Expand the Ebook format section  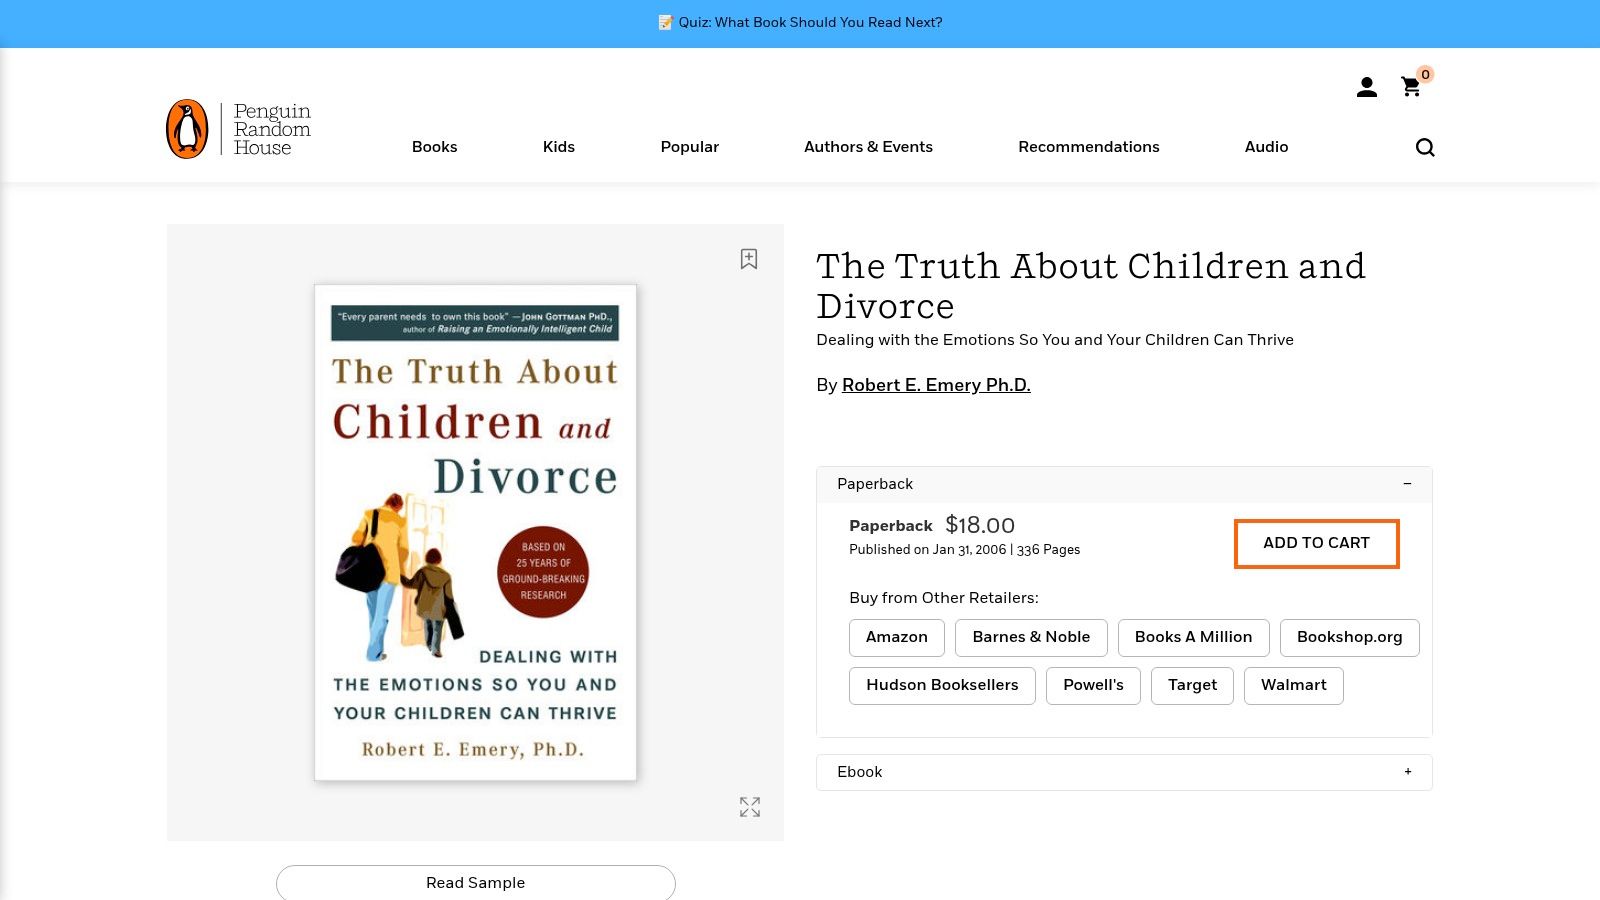pyautogui.click(x=1124, y=772)
